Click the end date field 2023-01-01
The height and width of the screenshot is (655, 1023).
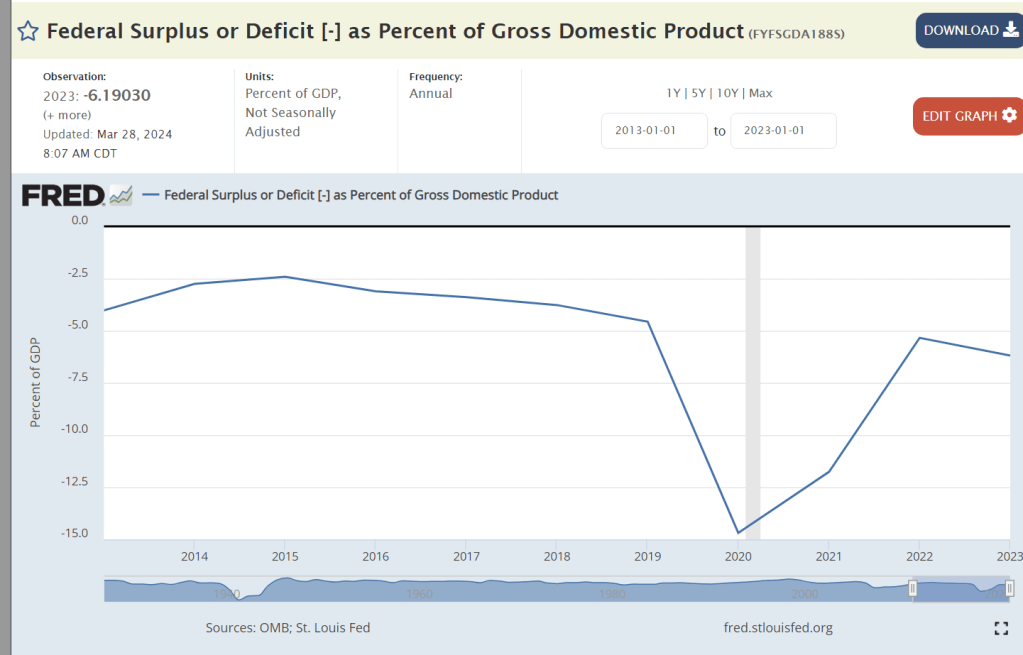(x=783, y=131)
